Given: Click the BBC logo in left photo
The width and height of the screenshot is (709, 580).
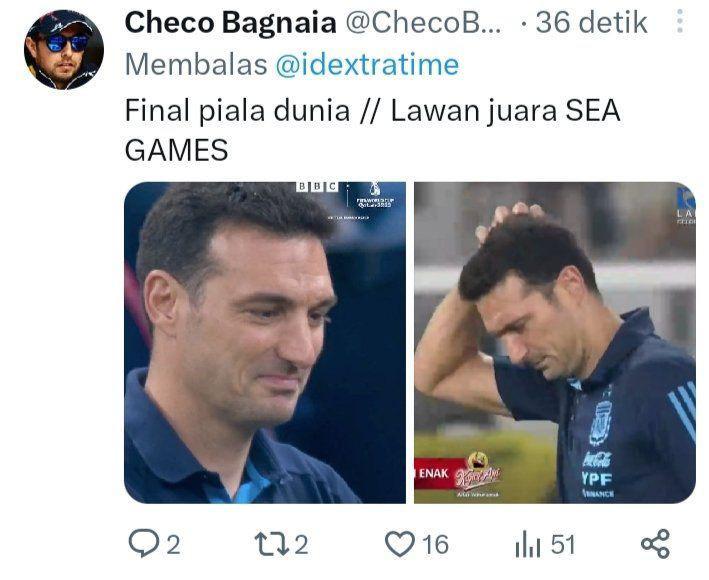Looking at the screenshot, I should click(317, 186).
